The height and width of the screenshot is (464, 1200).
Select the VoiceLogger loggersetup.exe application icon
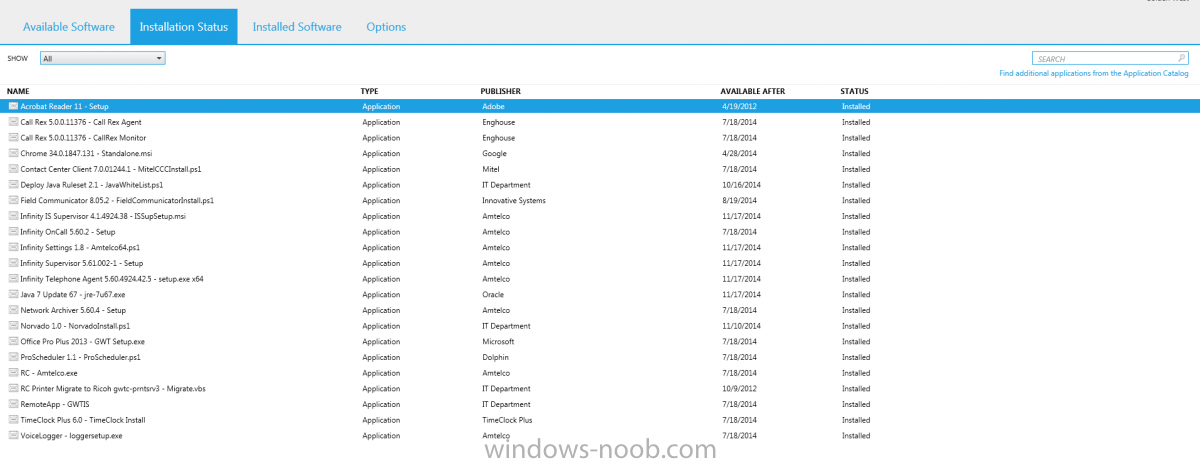13,435
